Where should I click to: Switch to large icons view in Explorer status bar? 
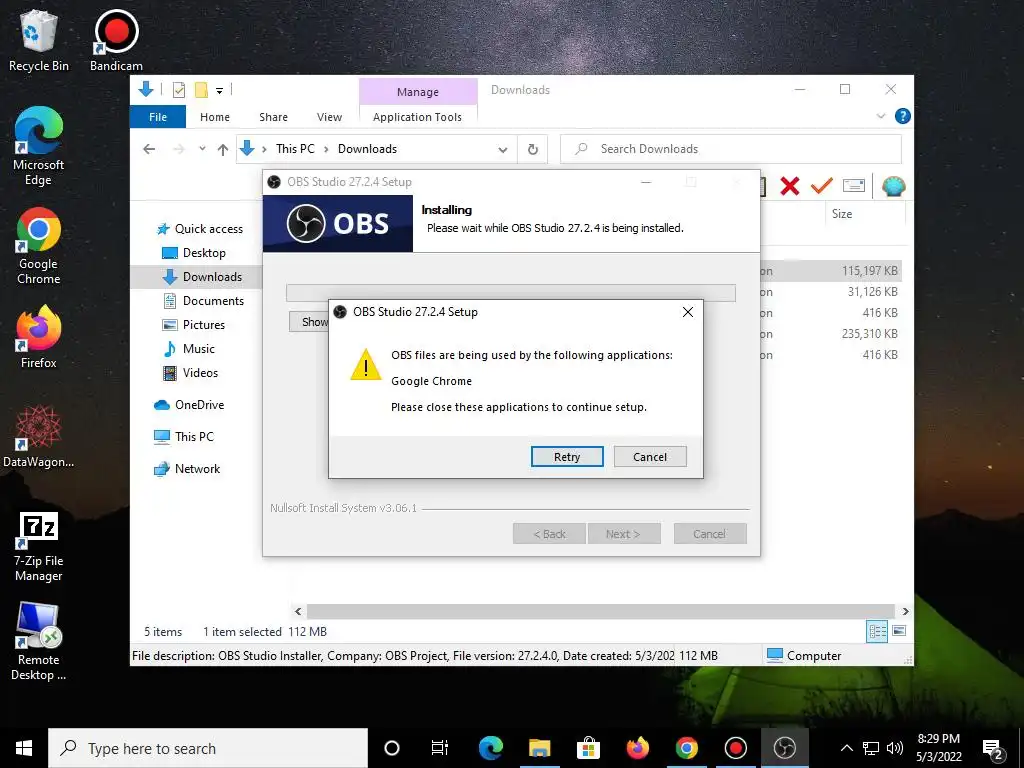[899, 631]
